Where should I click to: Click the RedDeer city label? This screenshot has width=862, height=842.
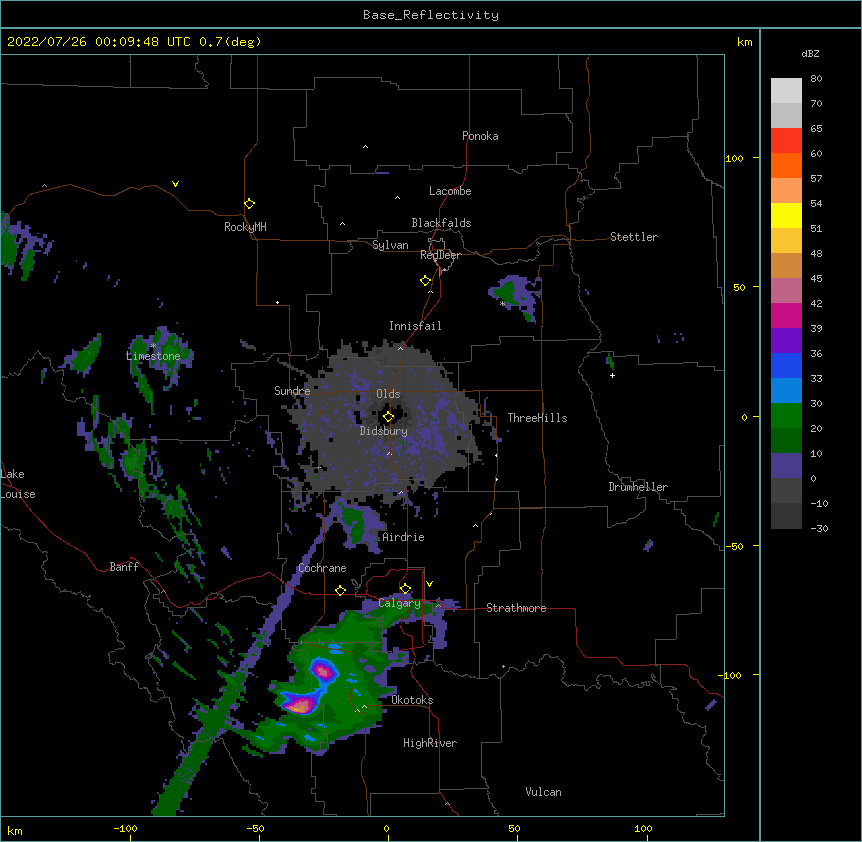440,255
